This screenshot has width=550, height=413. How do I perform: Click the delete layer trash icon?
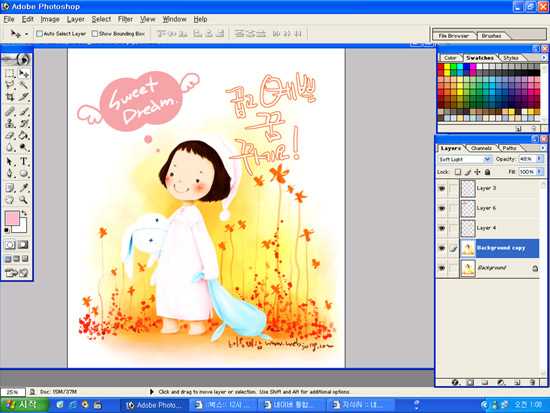(532, 382)
